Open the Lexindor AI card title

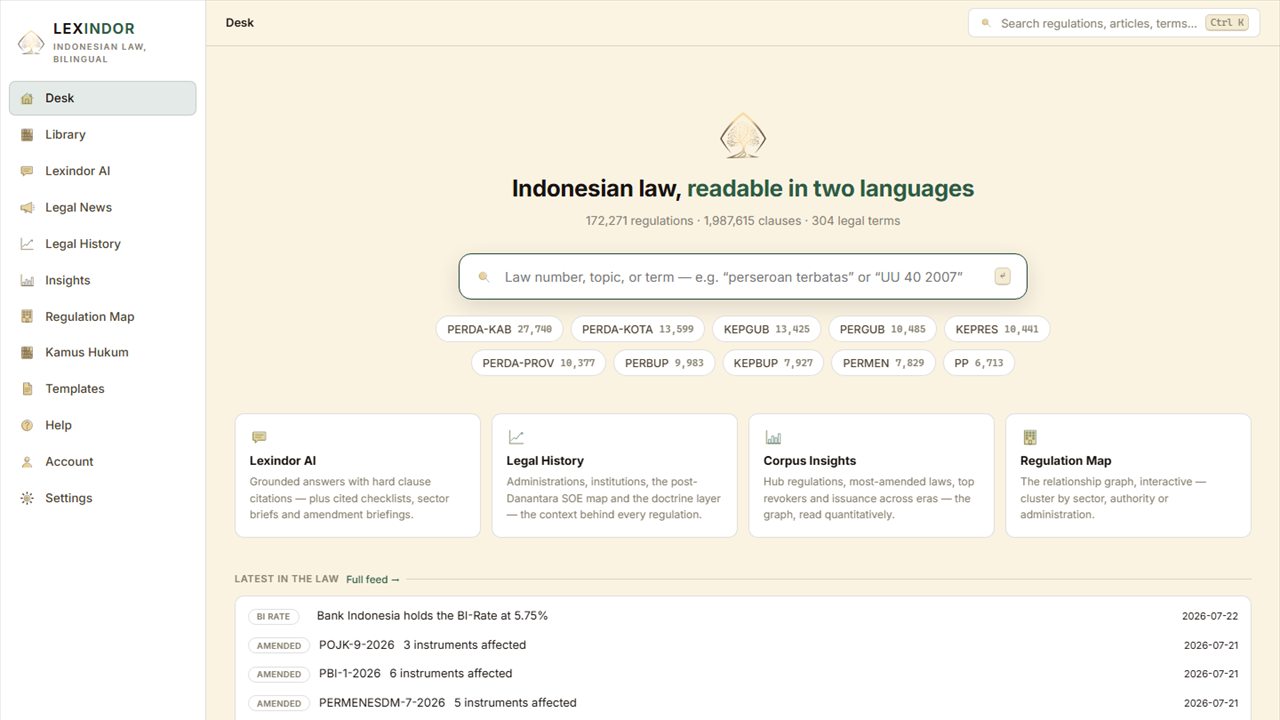pyautogui.click(x=283, y=461)
